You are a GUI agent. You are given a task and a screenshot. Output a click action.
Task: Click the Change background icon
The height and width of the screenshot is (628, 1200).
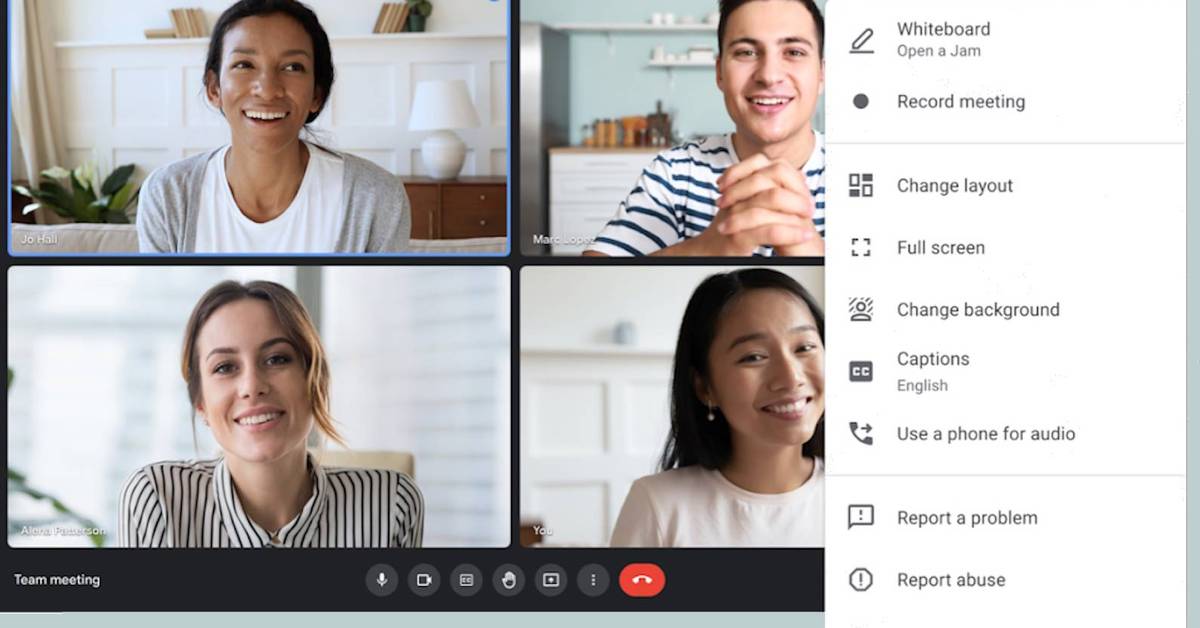(x=860, y=309)
